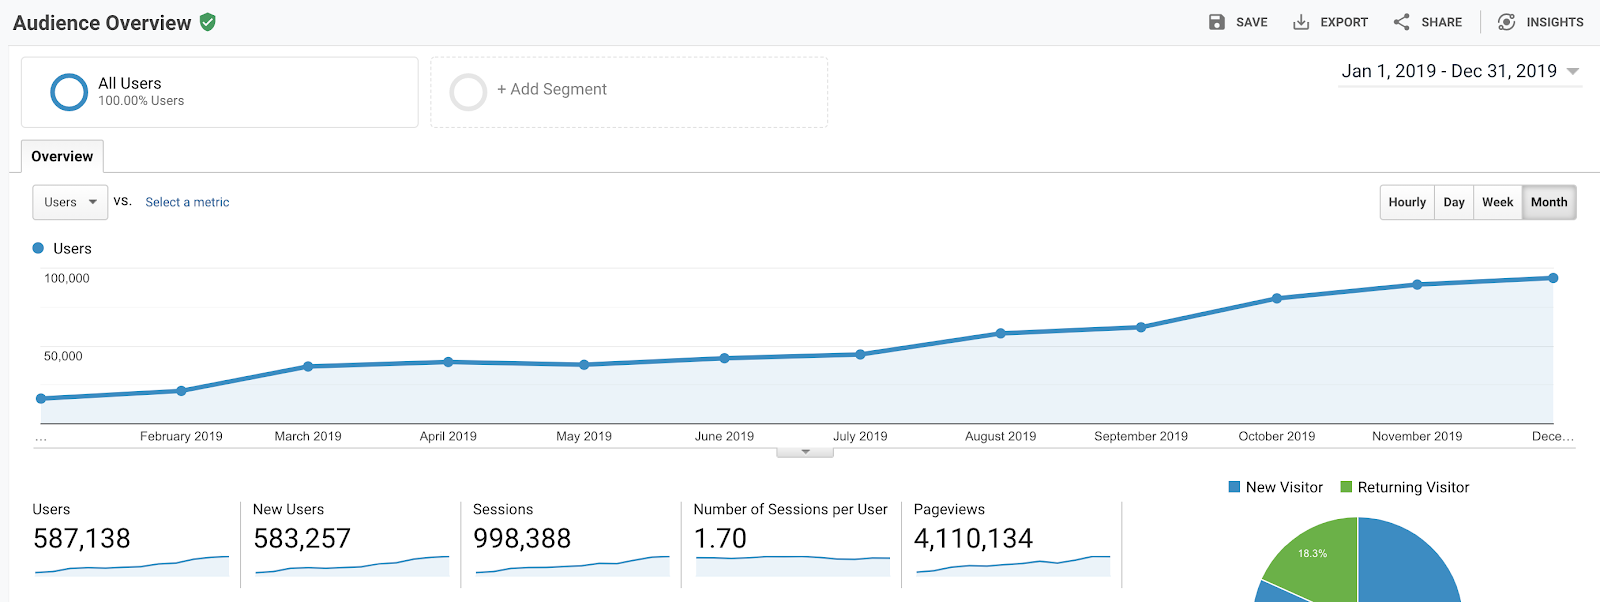Select the Week granularity
Screen dimensions: 1600x602
[1498, 202]
